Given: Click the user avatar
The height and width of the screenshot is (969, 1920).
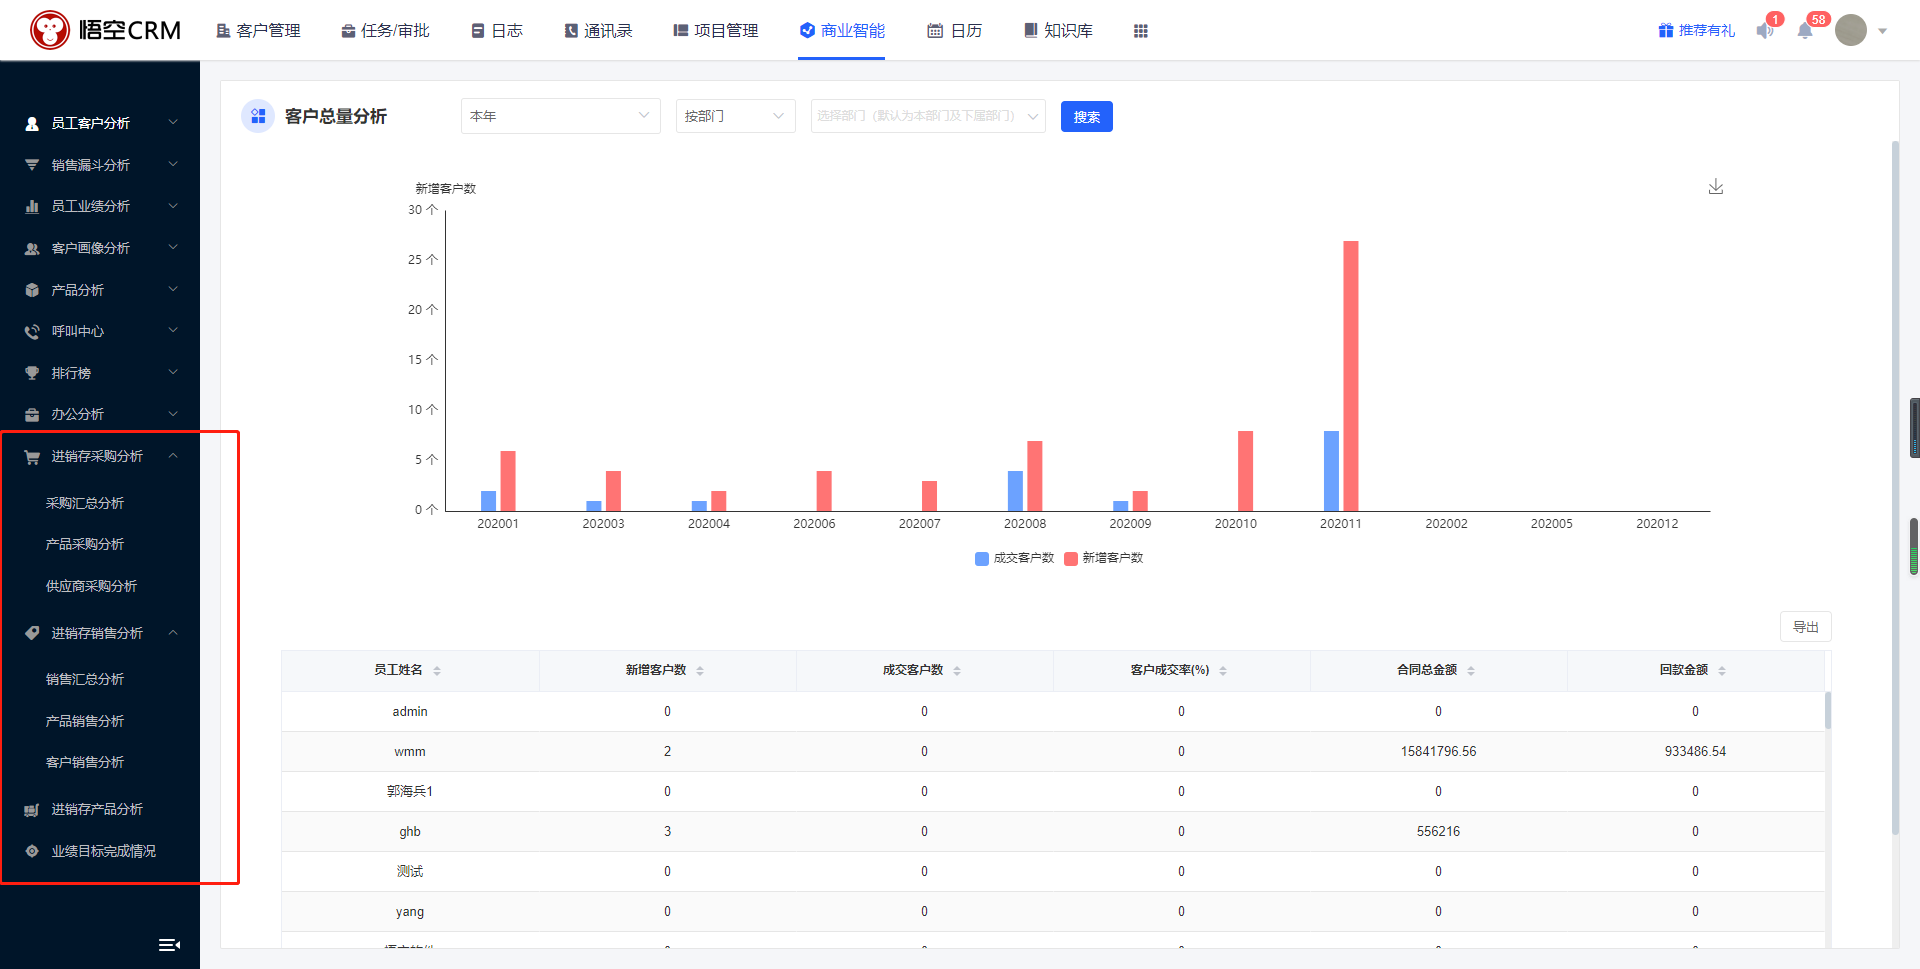Looking at the screenshot, I should point(1851,30).
